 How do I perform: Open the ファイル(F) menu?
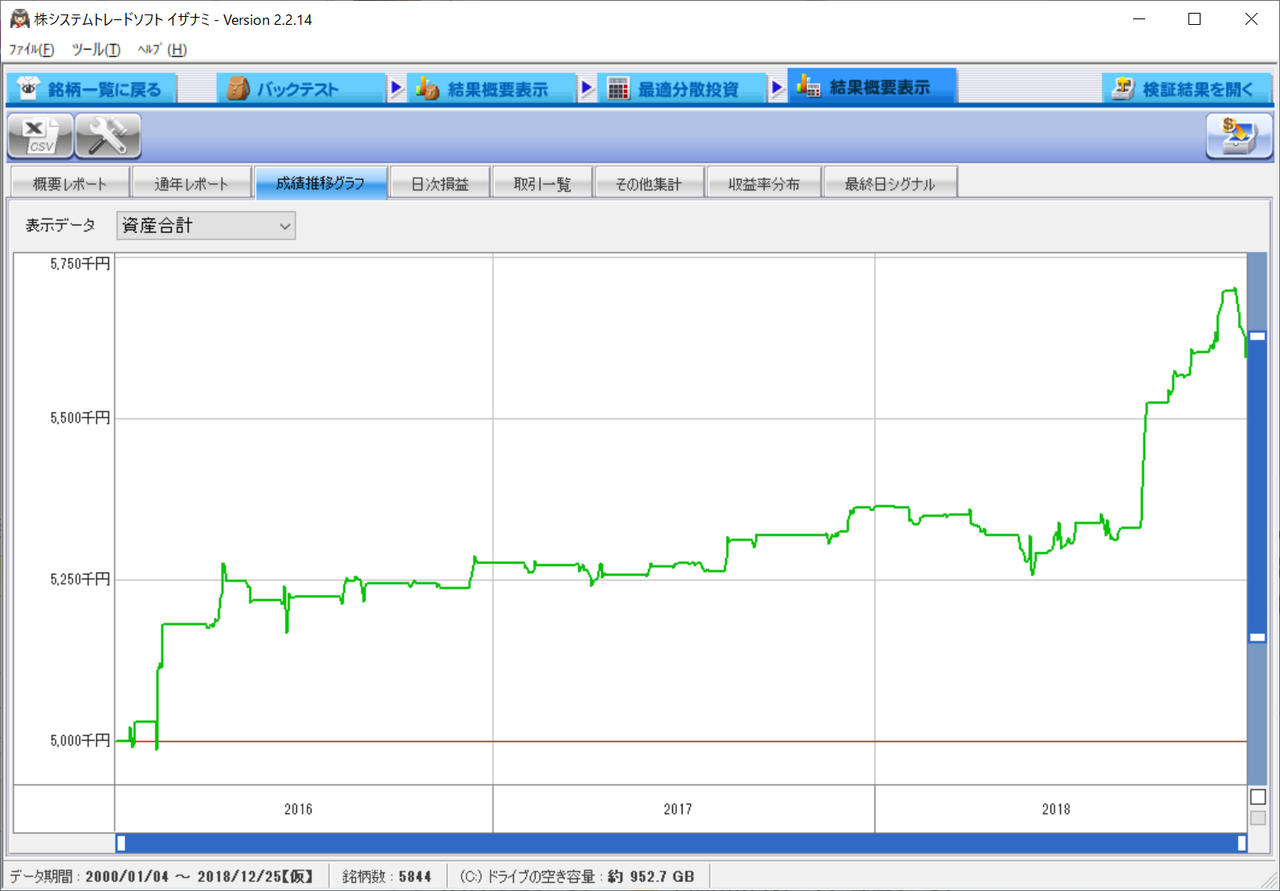point(32,50)
